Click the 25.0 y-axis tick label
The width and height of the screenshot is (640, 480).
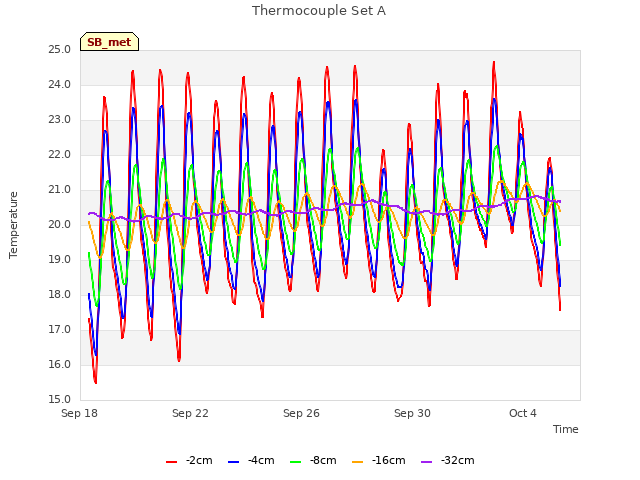(x=60, y=50)
